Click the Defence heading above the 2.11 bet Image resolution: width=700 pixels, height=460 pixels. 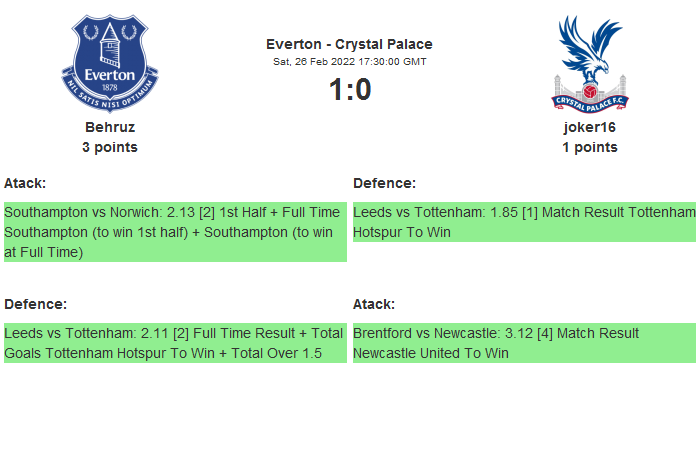(x=35, y=303)
